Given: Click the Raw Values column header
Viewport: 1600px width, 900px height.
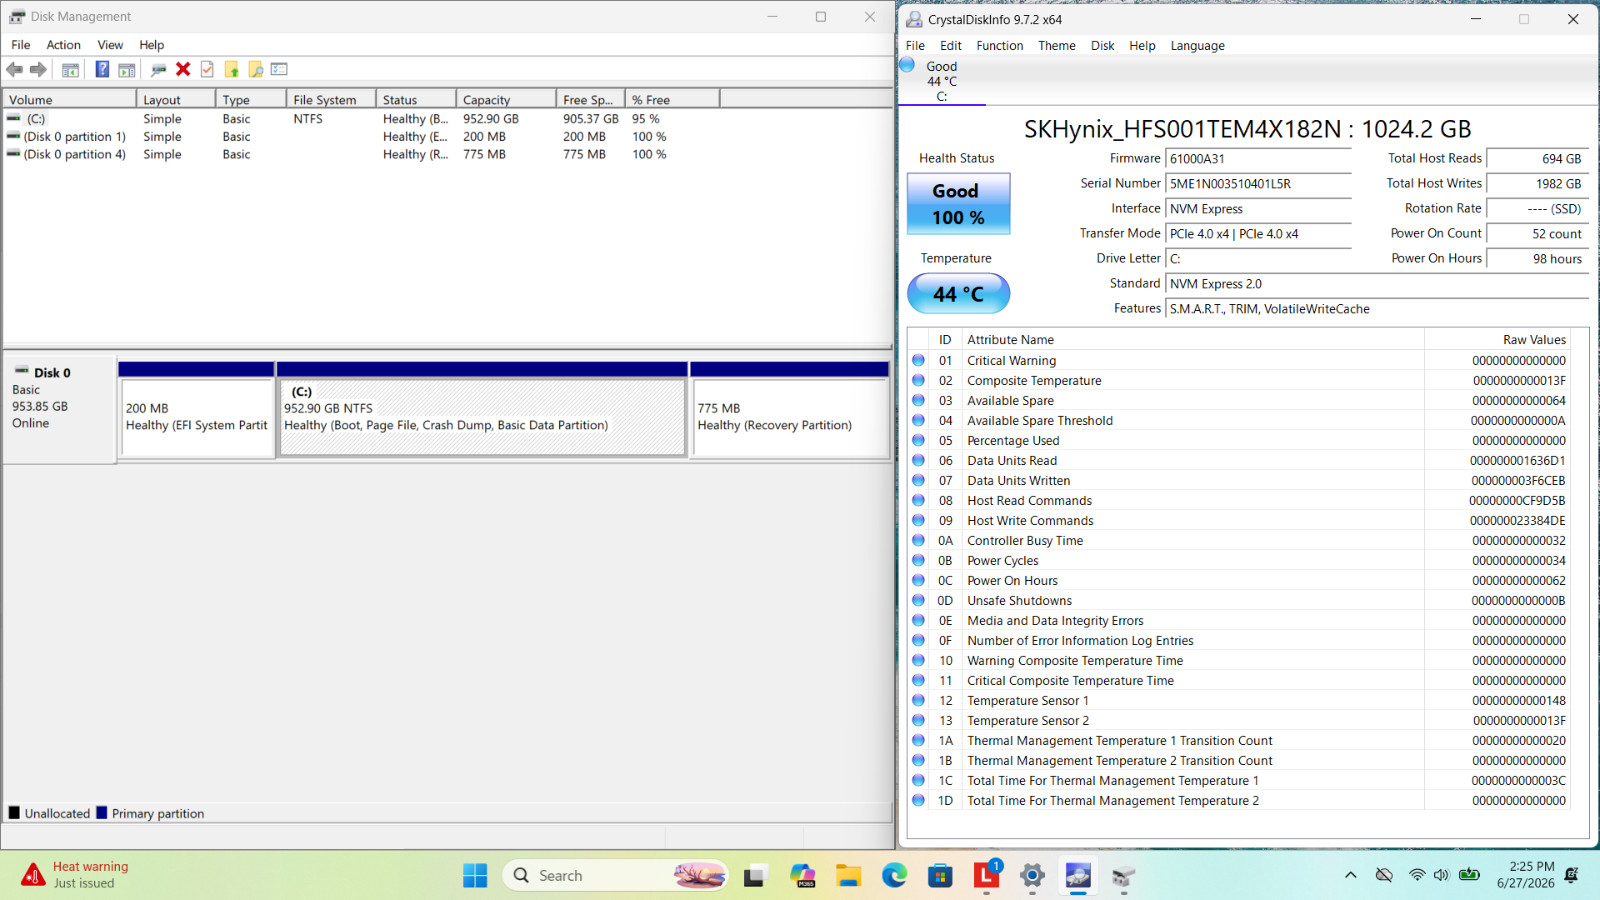Looking at the screenshot, I should pos(1497,340).
